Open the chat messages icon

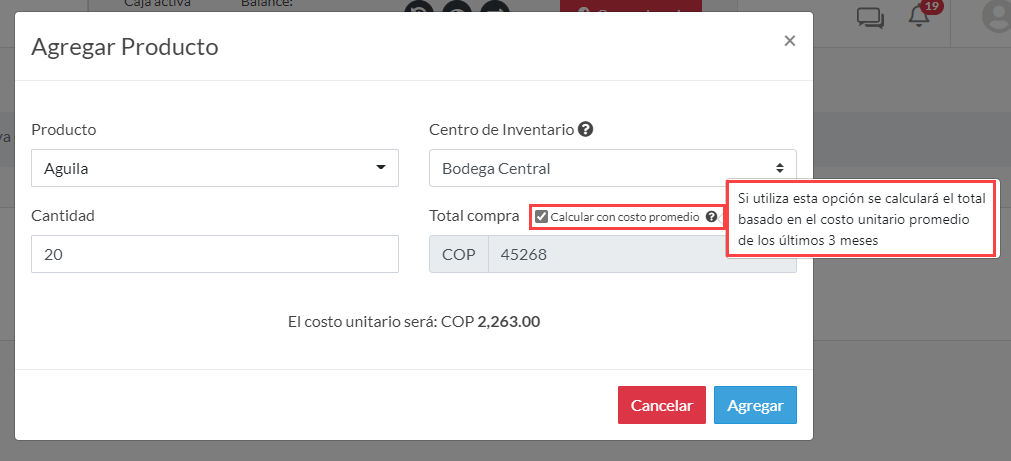point(870,17)
